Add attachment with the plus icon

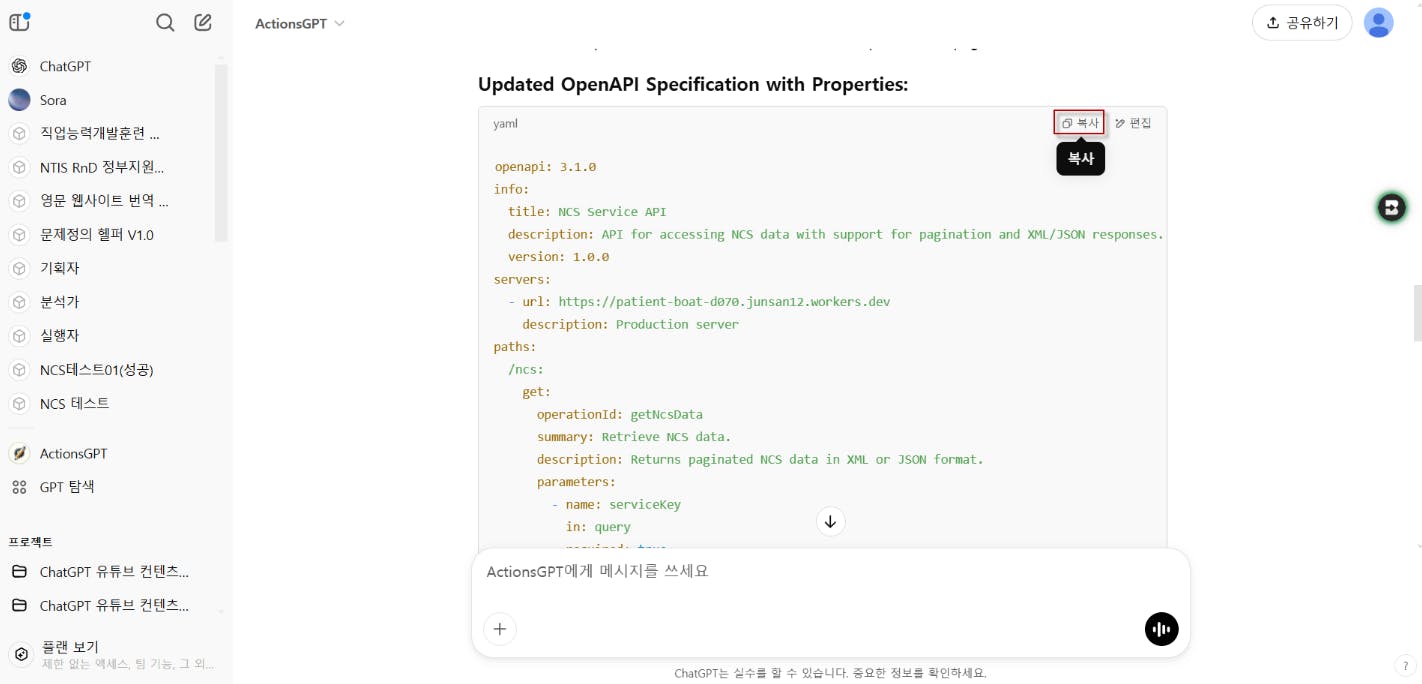pyautogui.click(x=500, y=629)
